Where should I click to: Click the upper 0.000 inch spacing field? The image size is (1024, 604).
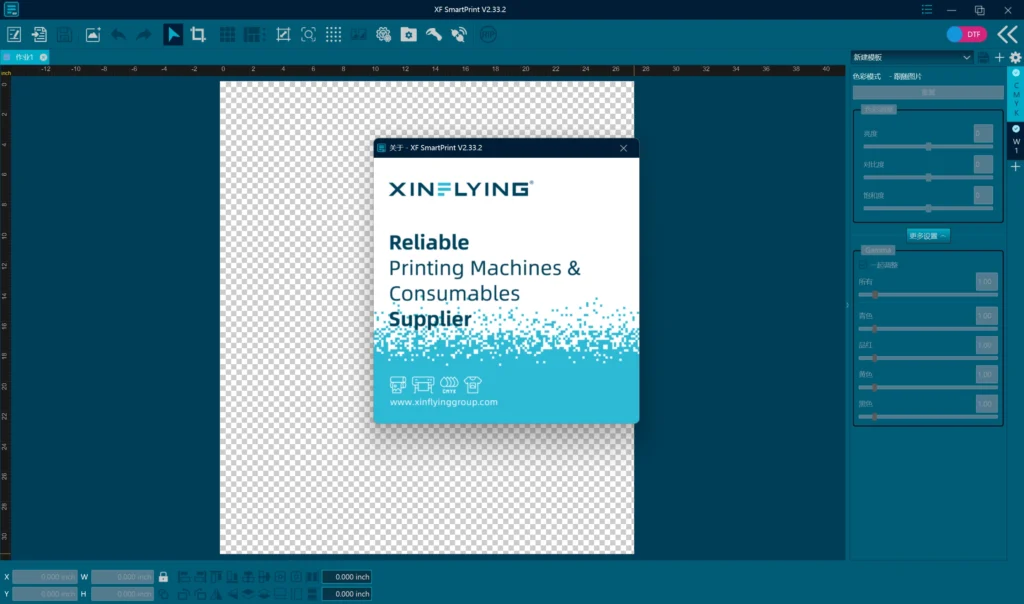point(347,577)
